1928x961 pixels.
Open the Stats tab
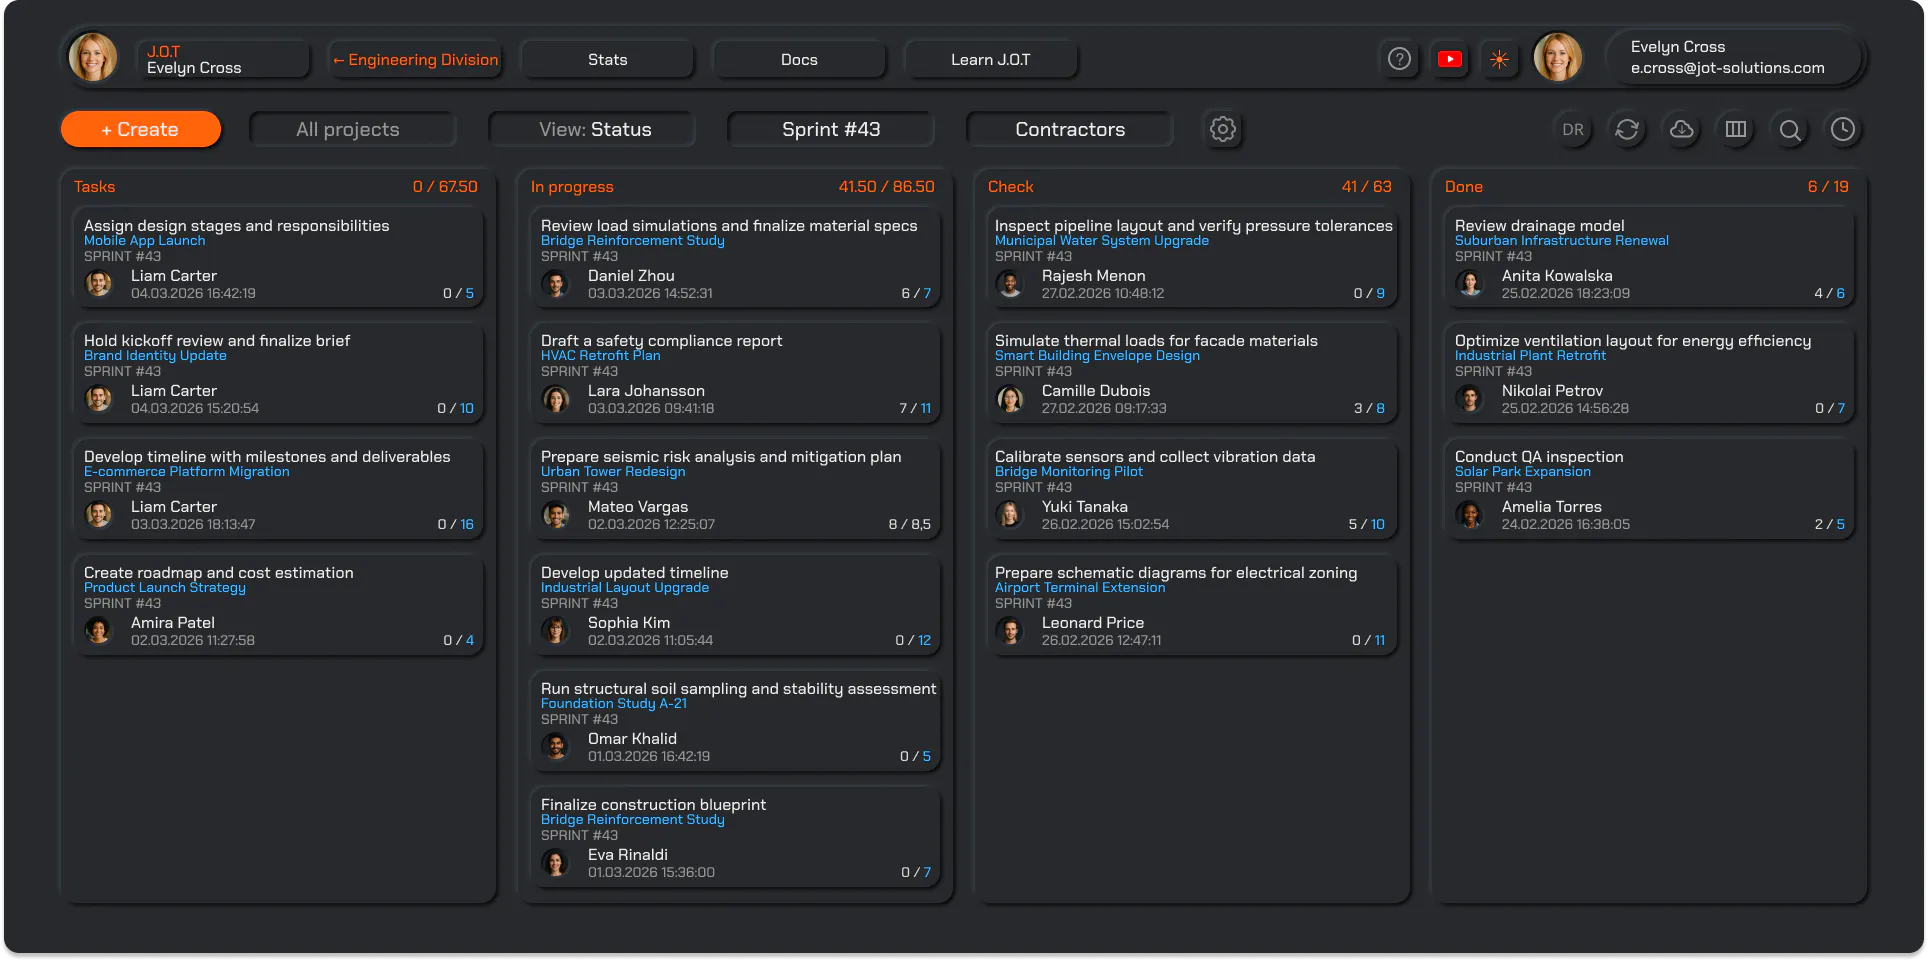607,59
